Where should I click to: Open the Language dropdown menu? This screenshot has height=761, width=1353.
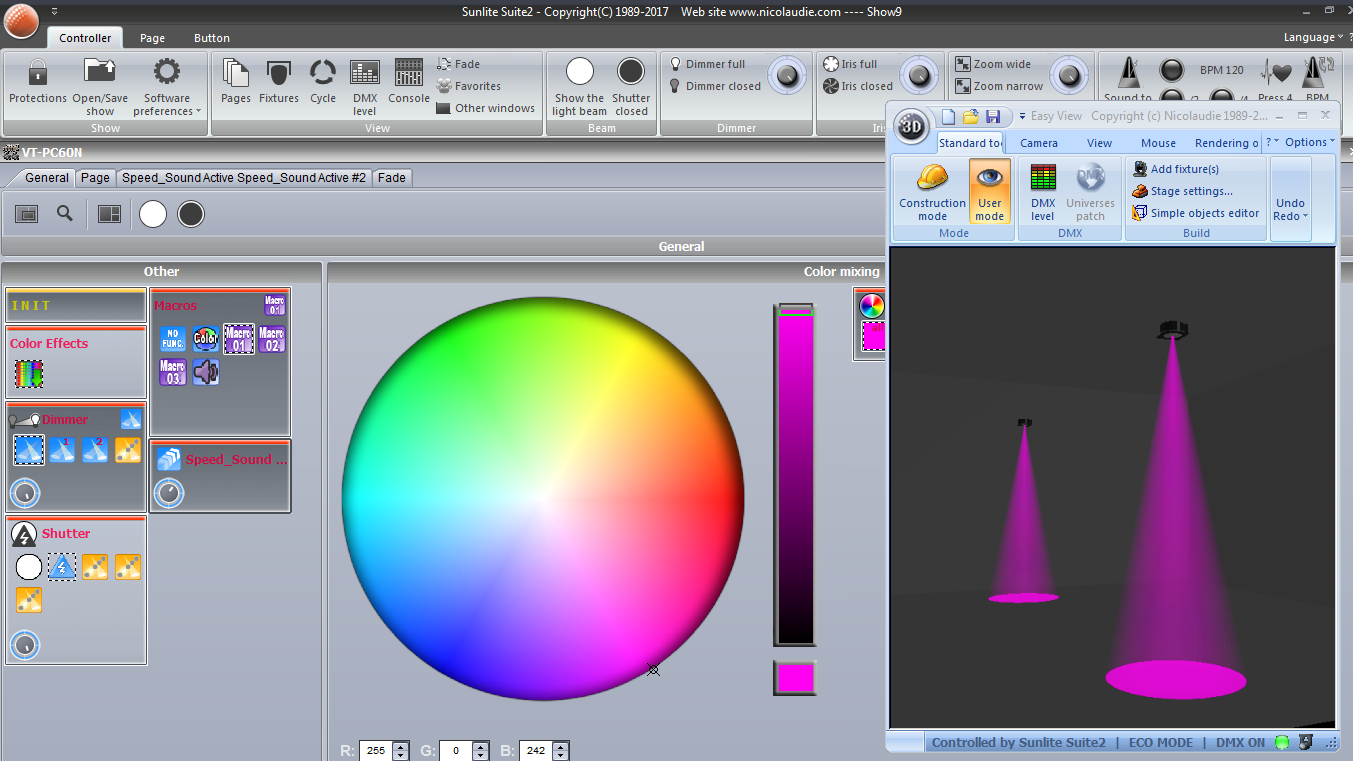(x=1312, y=37)
